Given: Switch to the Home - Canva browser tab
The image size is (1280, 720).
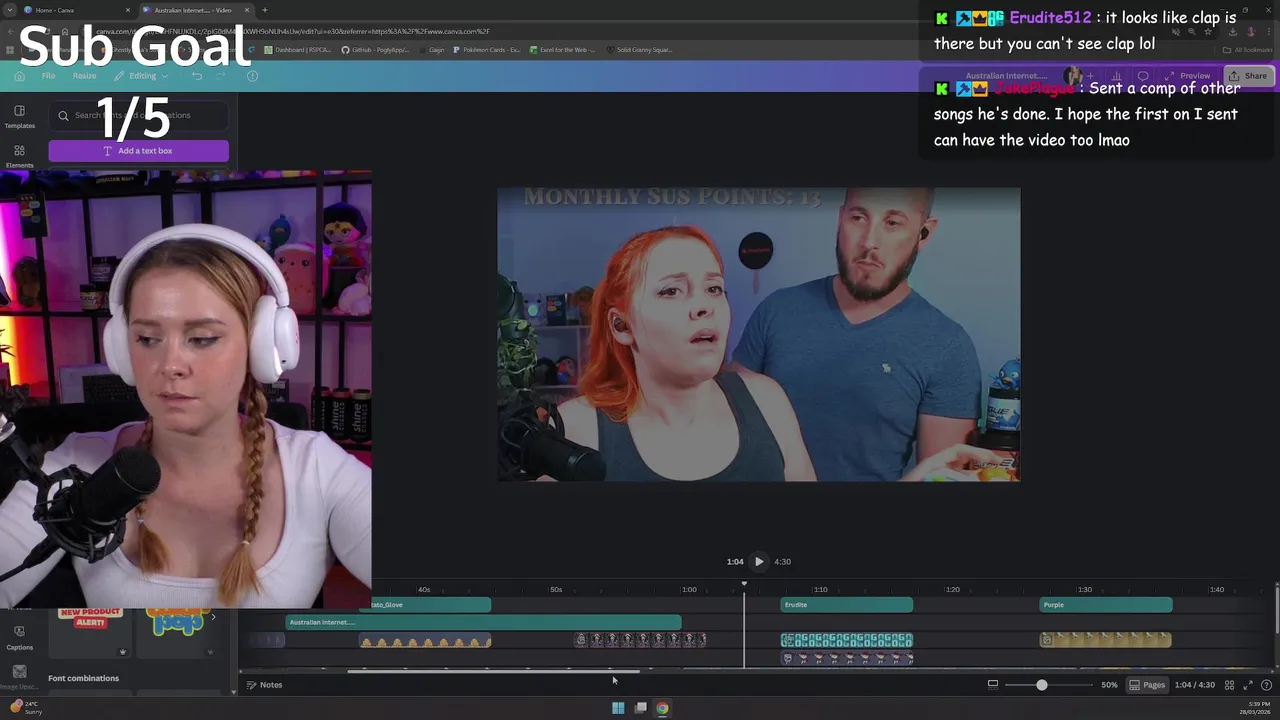Looking at the screenshot, I should click(78, 10).
